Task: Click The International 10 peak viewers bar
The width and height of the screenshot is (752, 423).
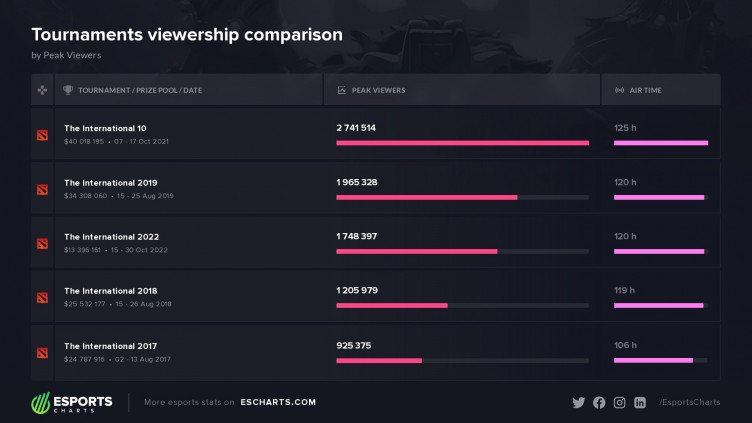Action: pyautogui.click(x=462, y=143)
